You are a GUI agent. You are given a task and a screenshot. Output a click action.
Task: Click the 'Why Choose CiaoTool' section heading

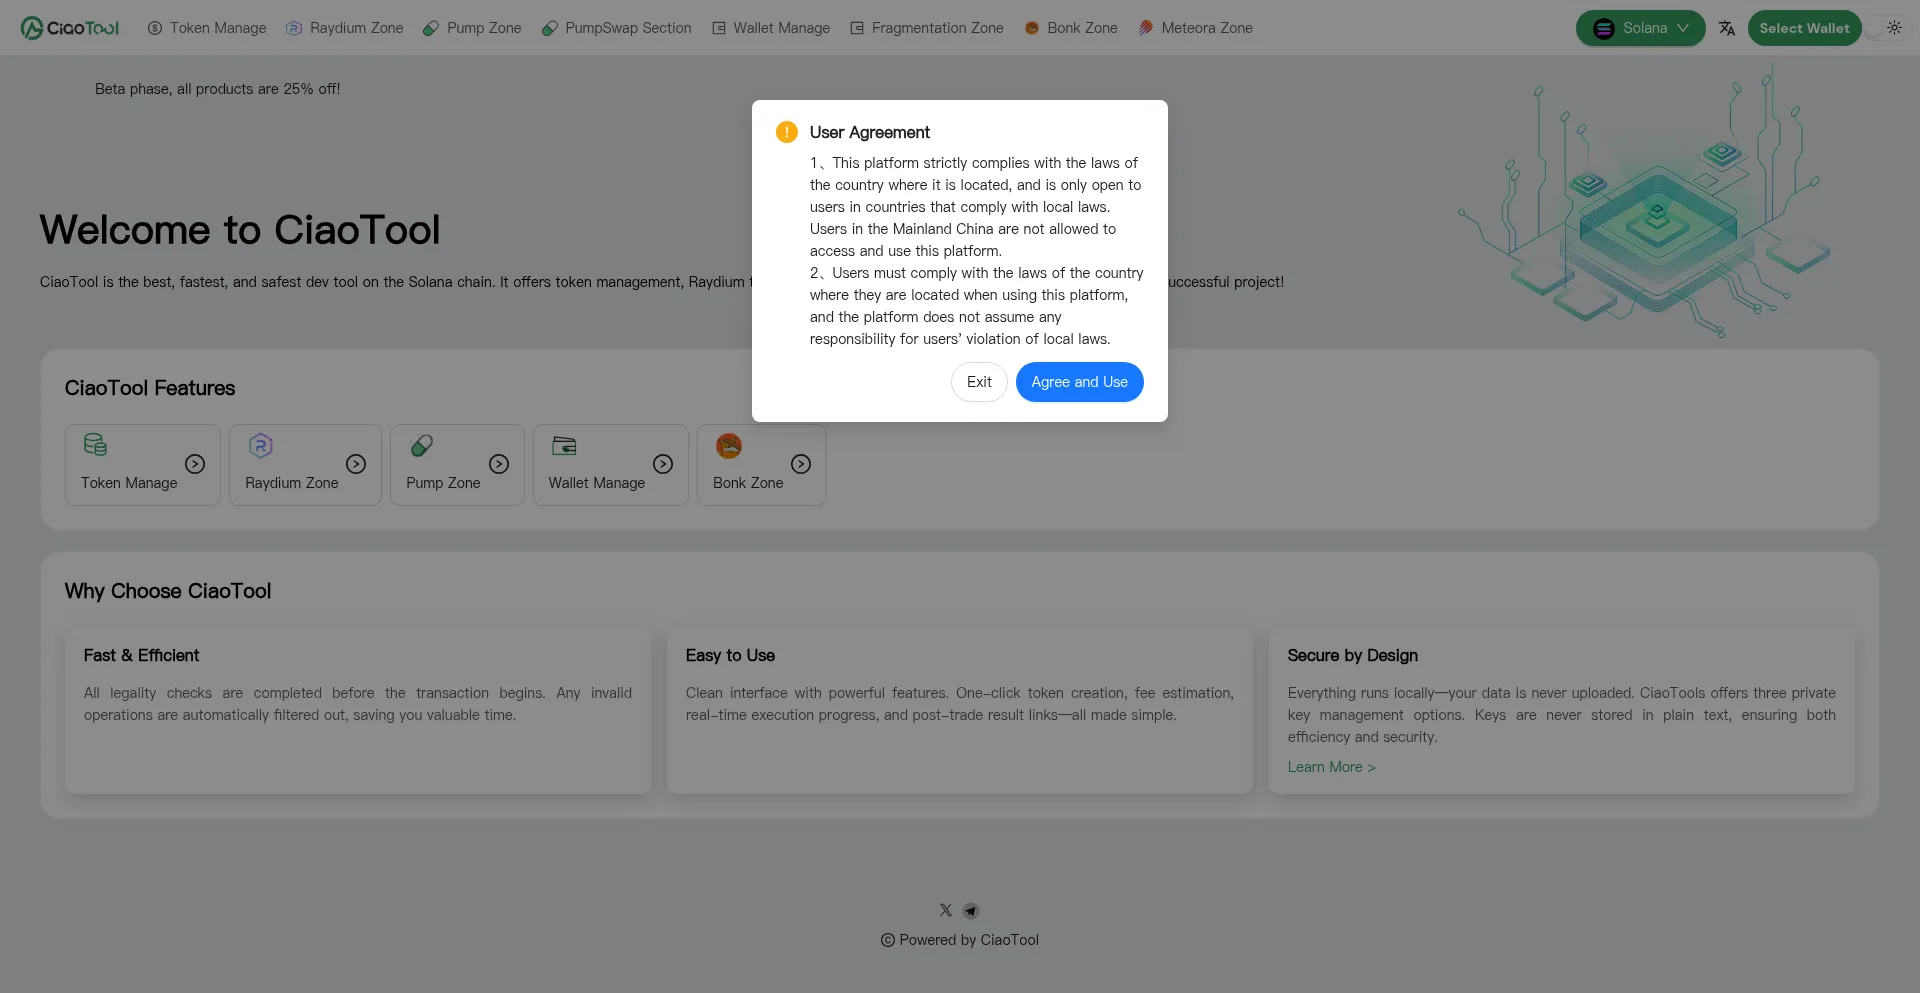coord(168,591)
